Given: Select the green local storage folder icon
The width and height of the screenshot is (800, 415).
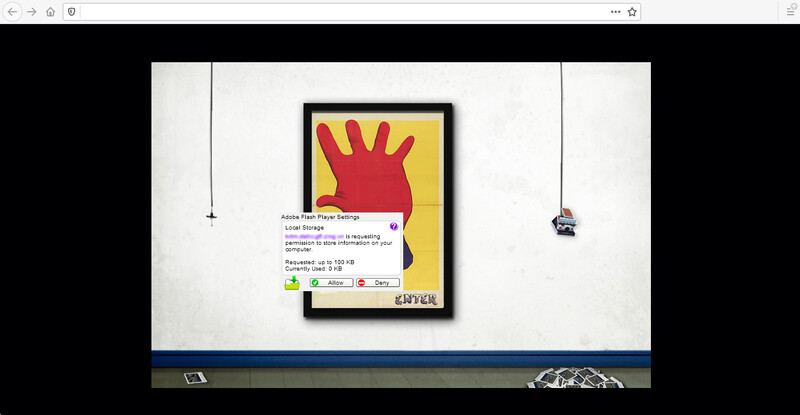Looking at the screenshot, I should pyautogui.click(x=292, y=283).
